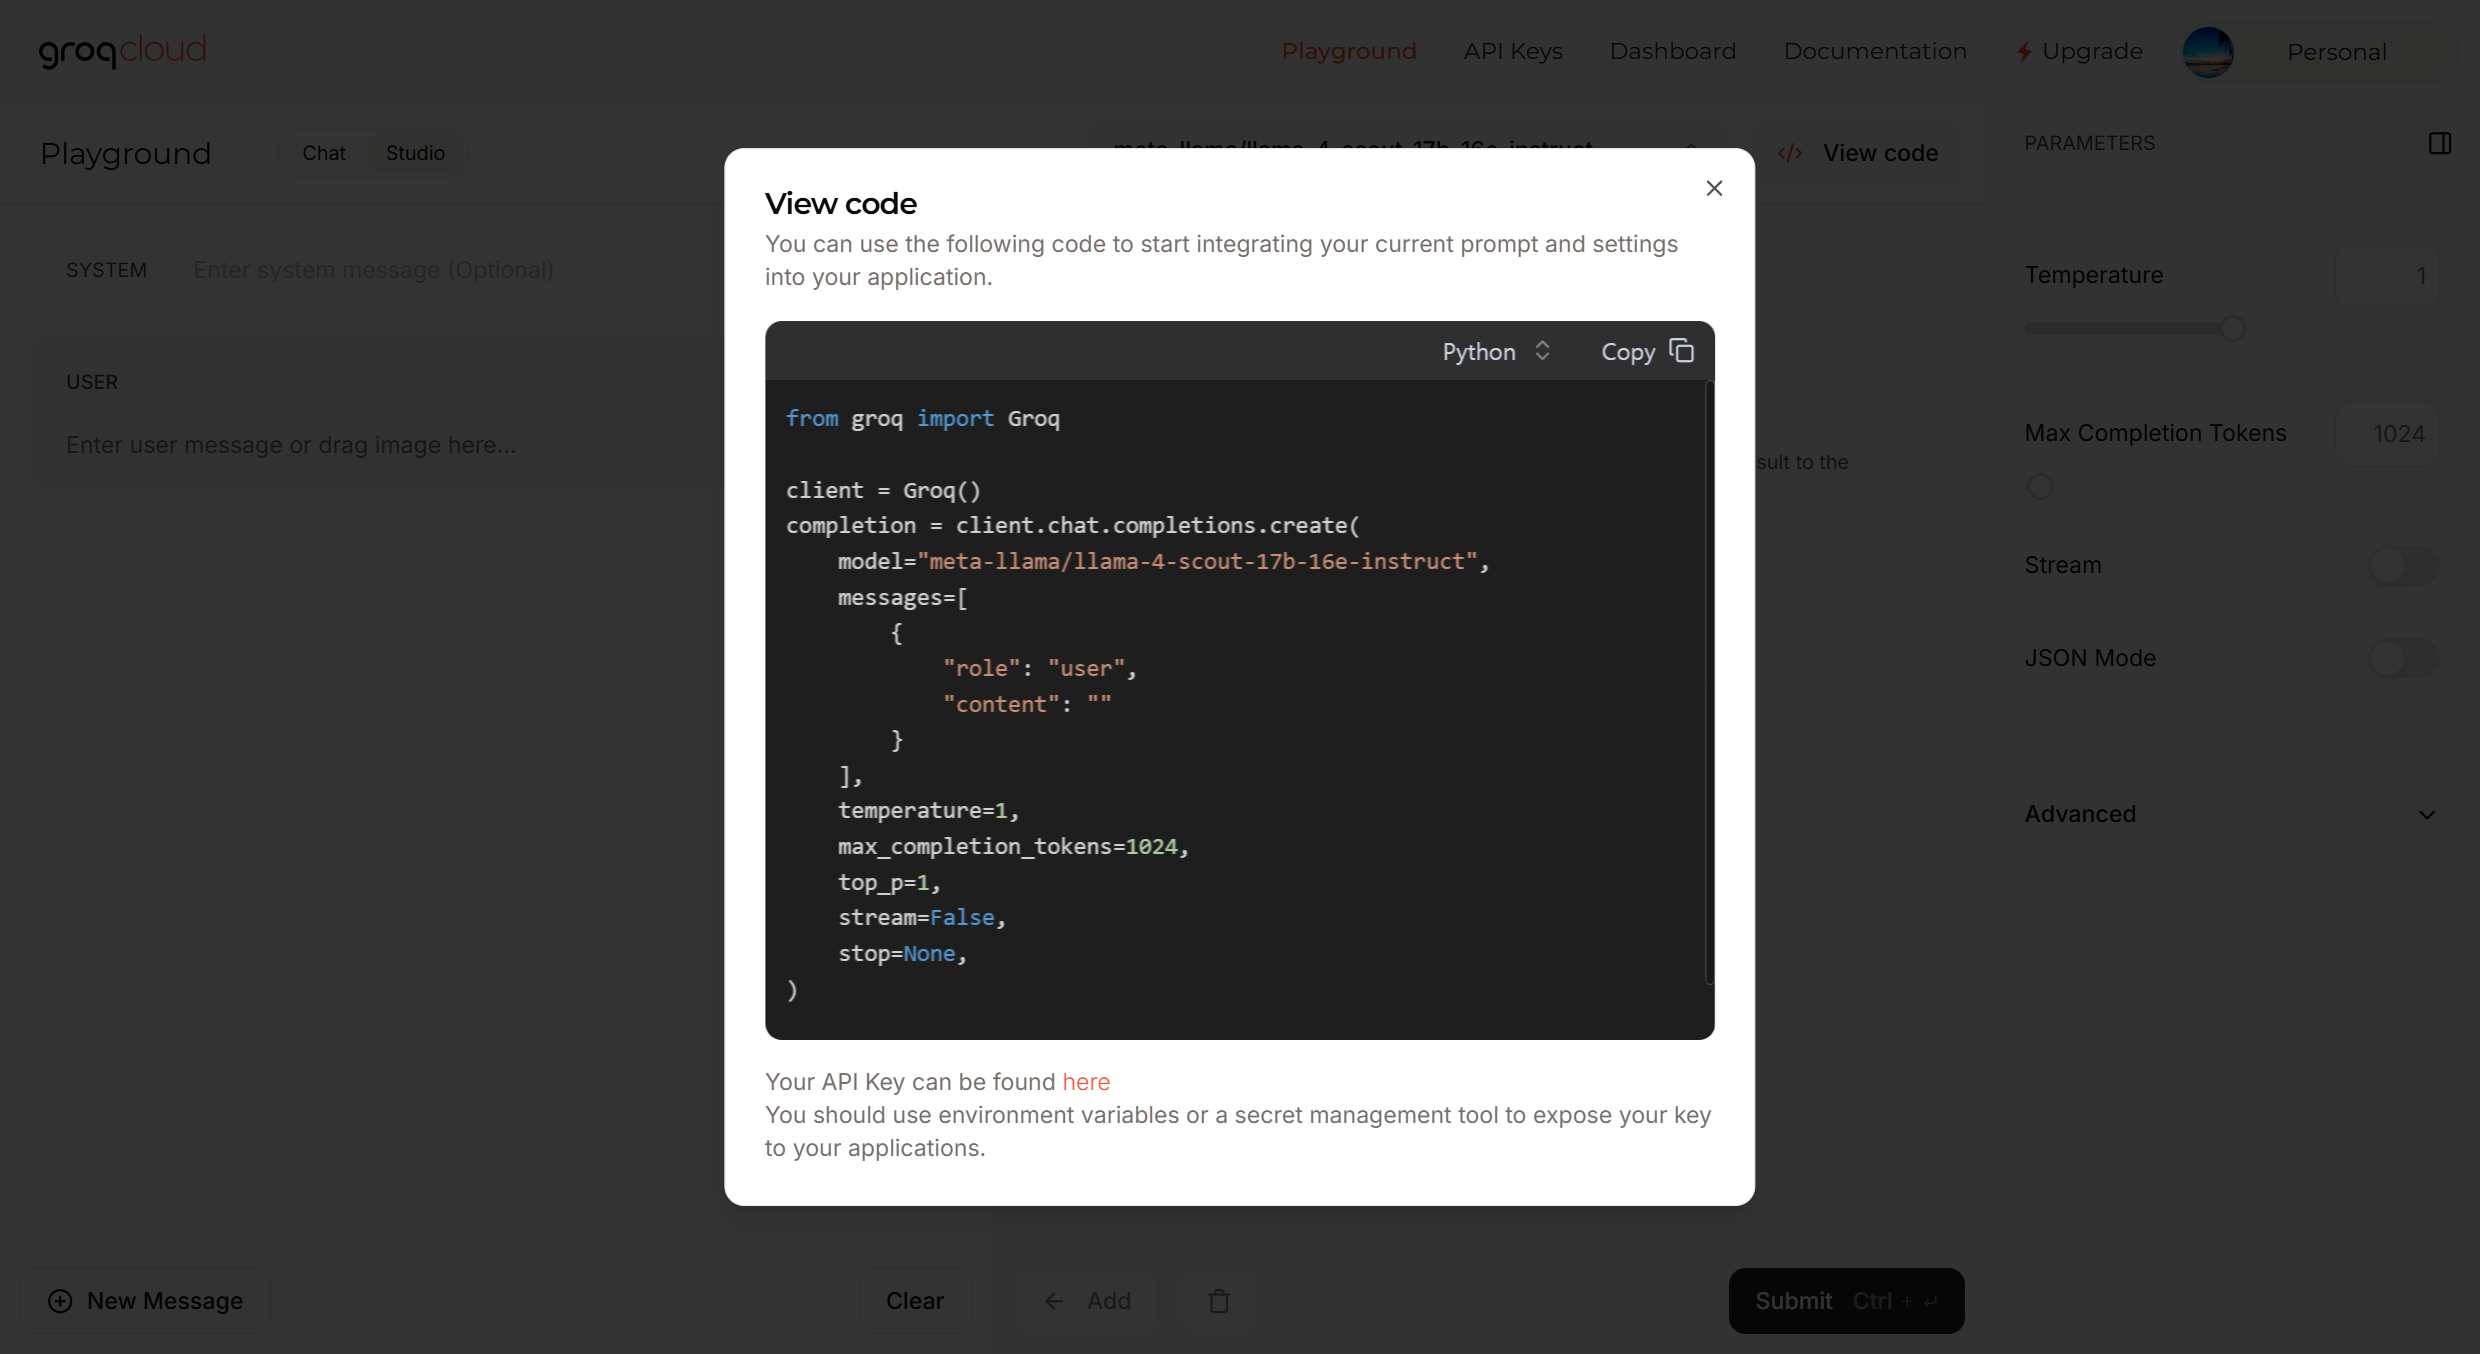Click the groqcloud logo
Viewport: 2480px width, 1354px height.
coord(122,51)
